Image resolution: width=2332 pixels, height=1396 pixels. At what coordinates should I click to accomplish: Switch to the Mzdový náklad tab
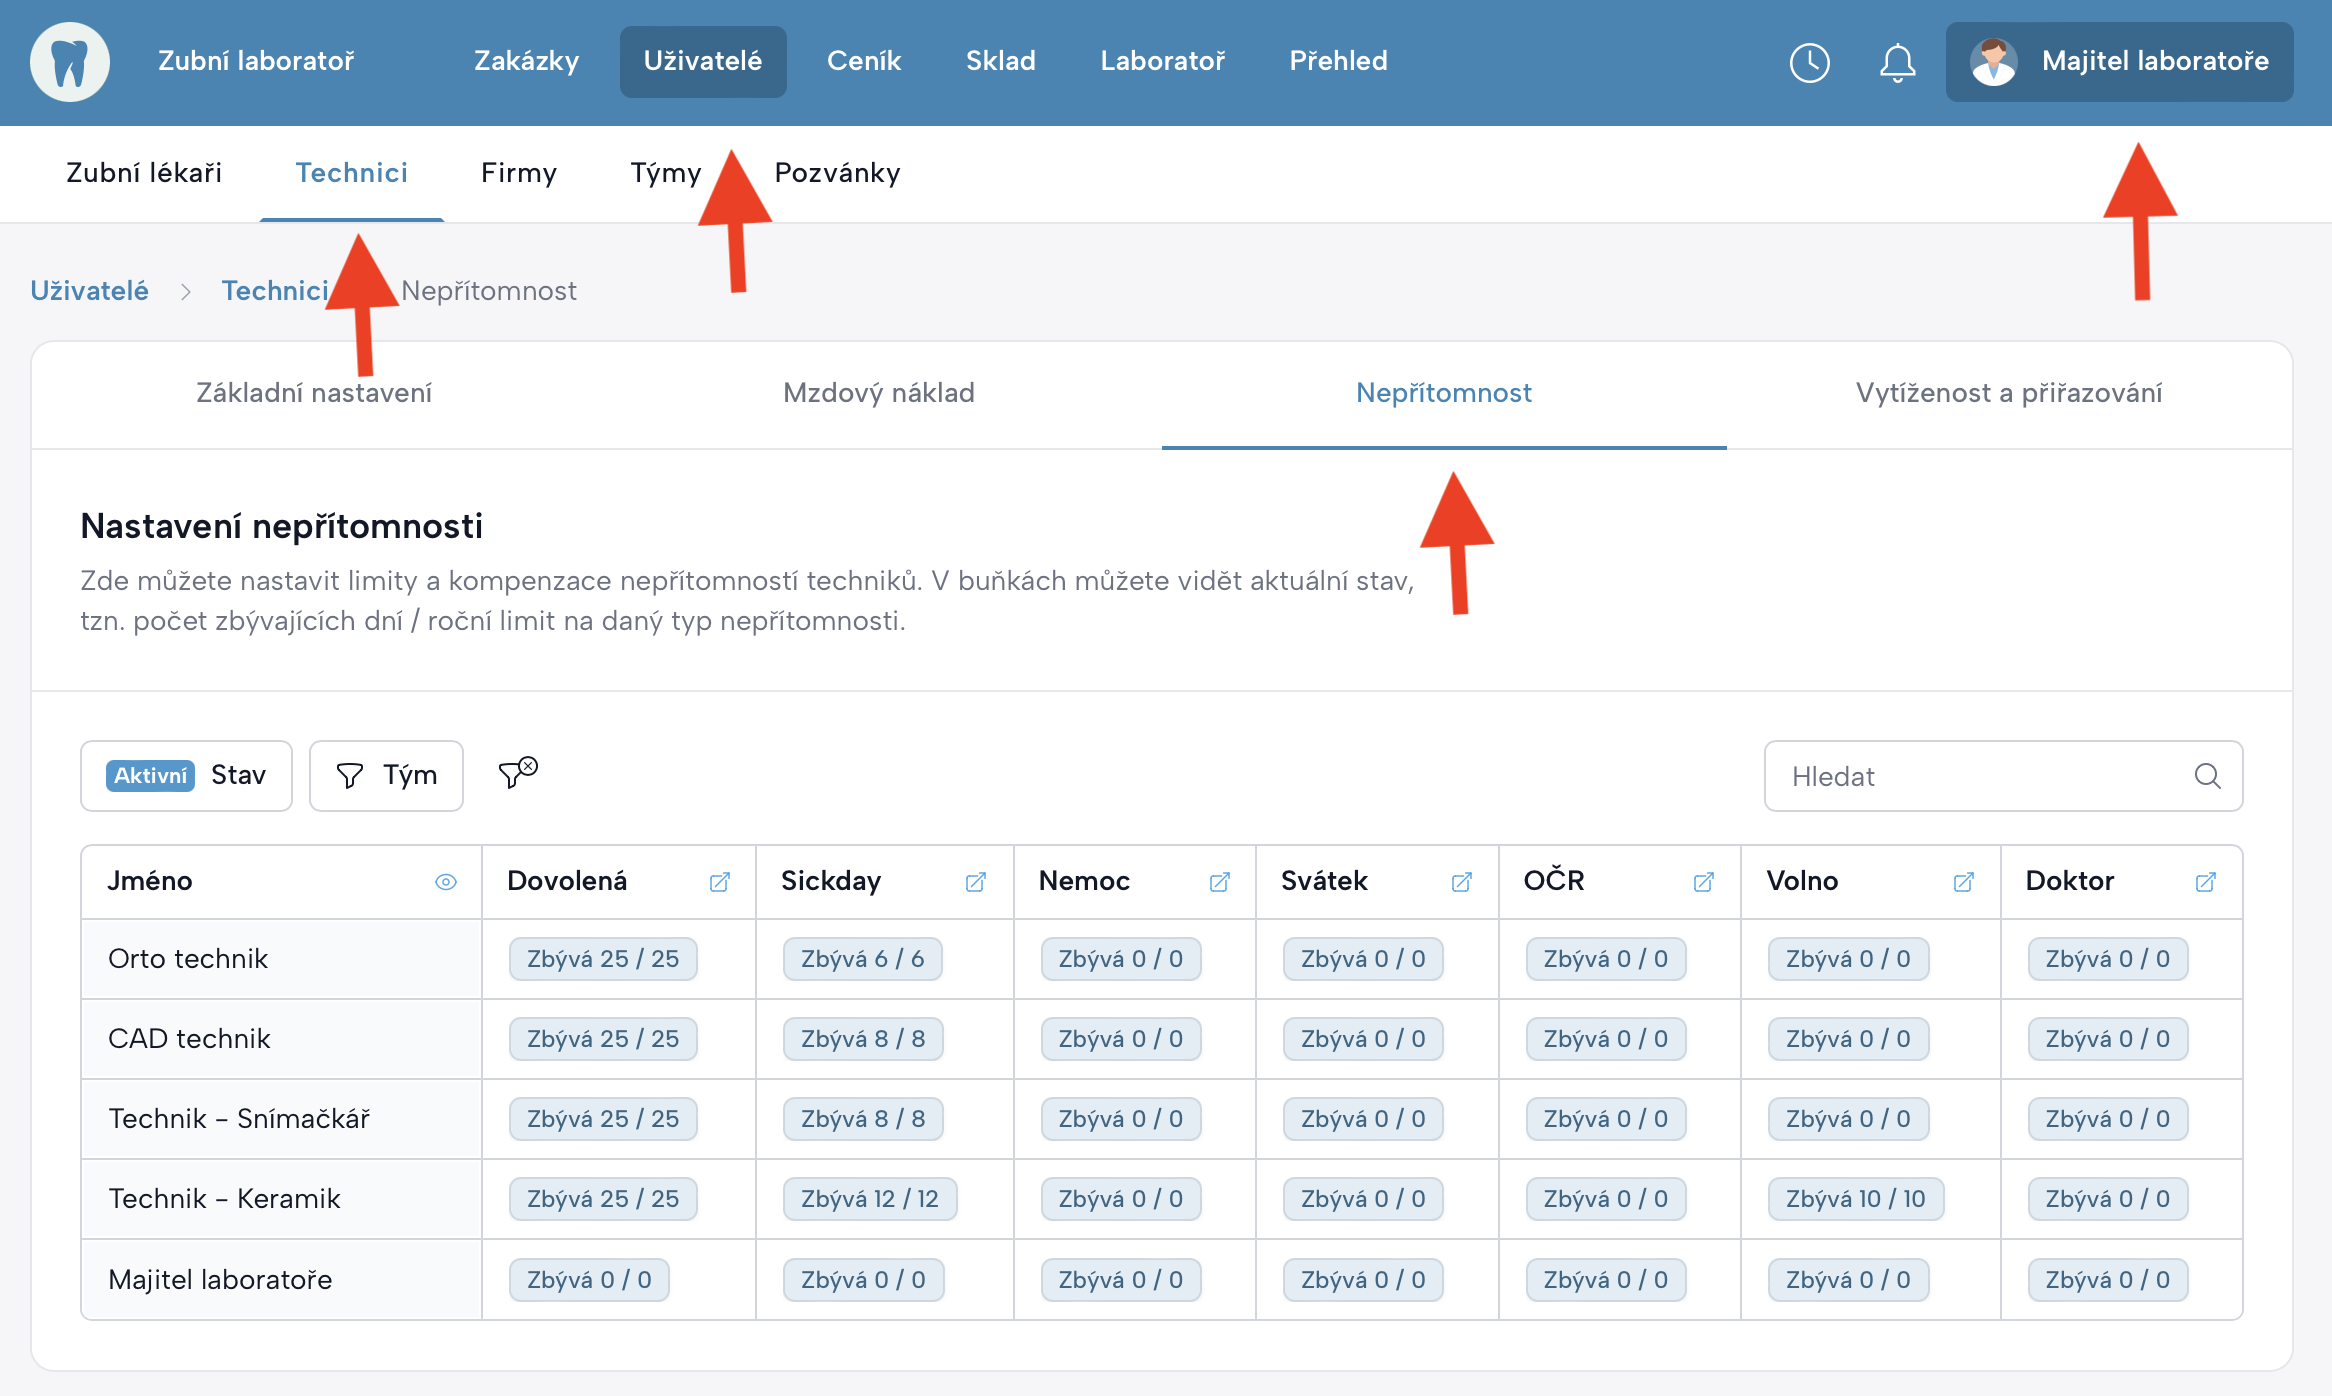[878, 393]
